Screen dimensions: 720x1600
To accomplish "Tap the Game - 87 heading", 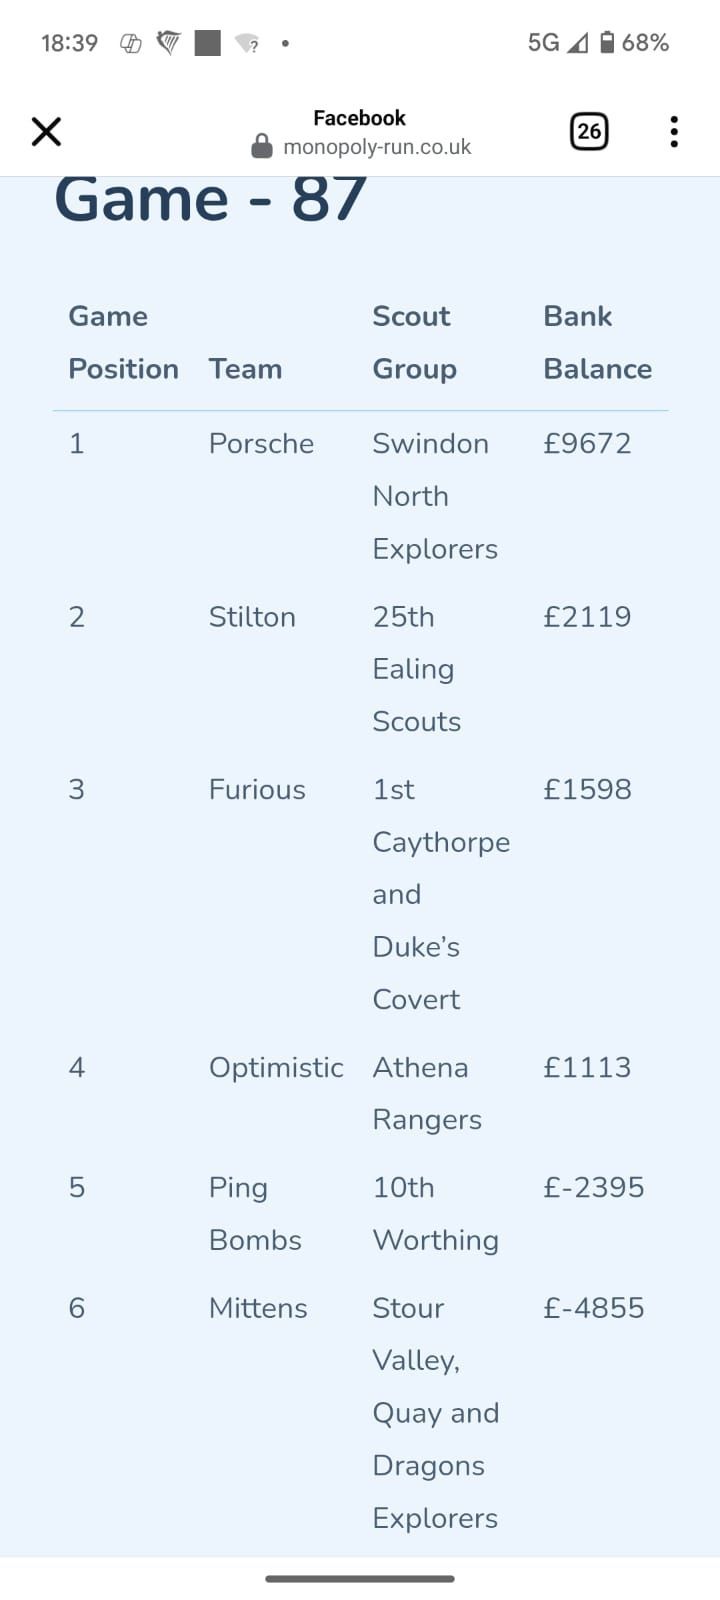I will tap(210, 199).
